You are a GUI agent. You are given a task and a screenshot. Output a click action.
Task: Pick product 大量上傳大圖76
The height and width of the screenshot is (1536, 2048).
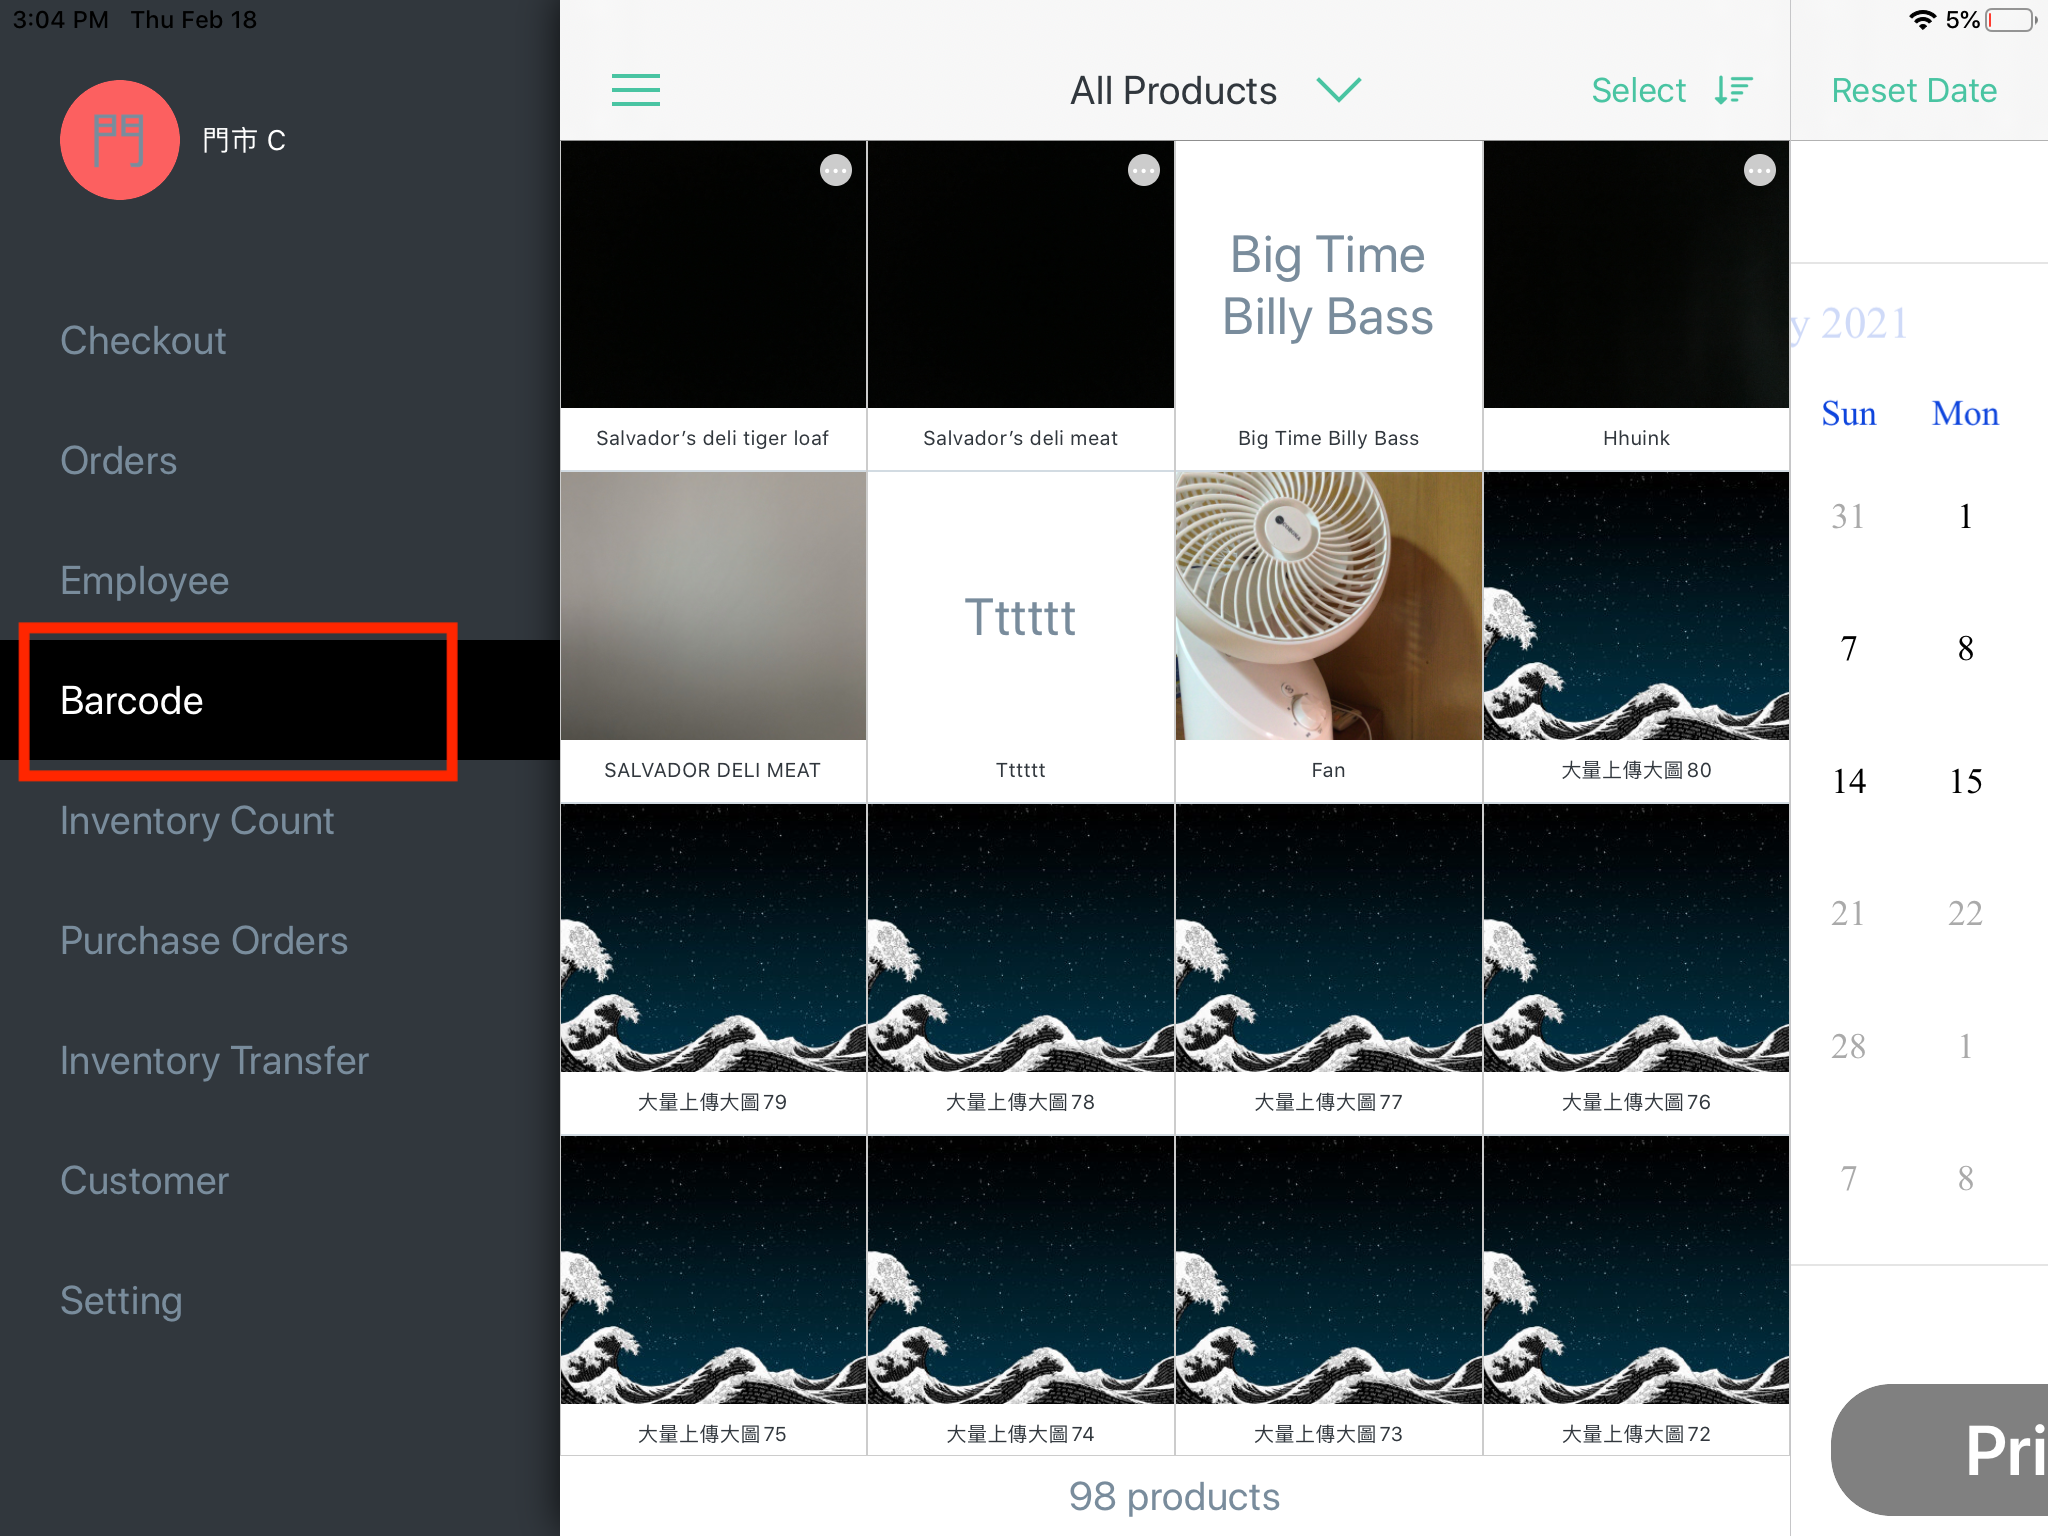(1636, 969)
